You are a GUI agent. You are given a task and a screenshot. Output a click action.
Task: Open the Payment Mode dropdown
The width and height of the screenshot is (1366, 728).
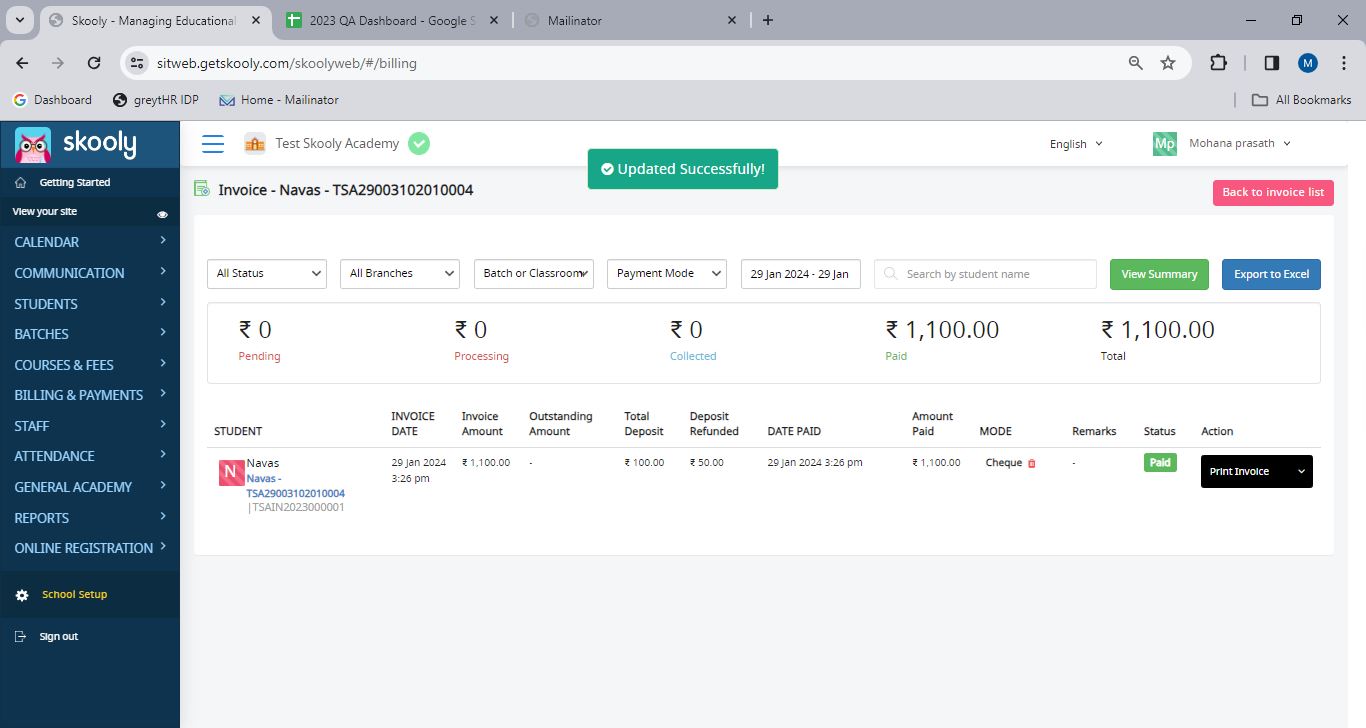[667, 274]
